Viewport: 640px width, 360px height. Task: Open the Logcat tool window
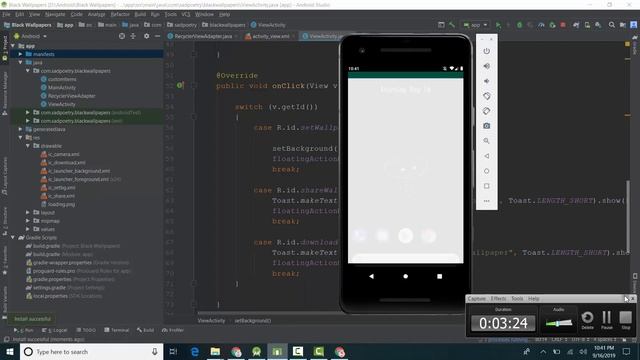pos(55,330)
